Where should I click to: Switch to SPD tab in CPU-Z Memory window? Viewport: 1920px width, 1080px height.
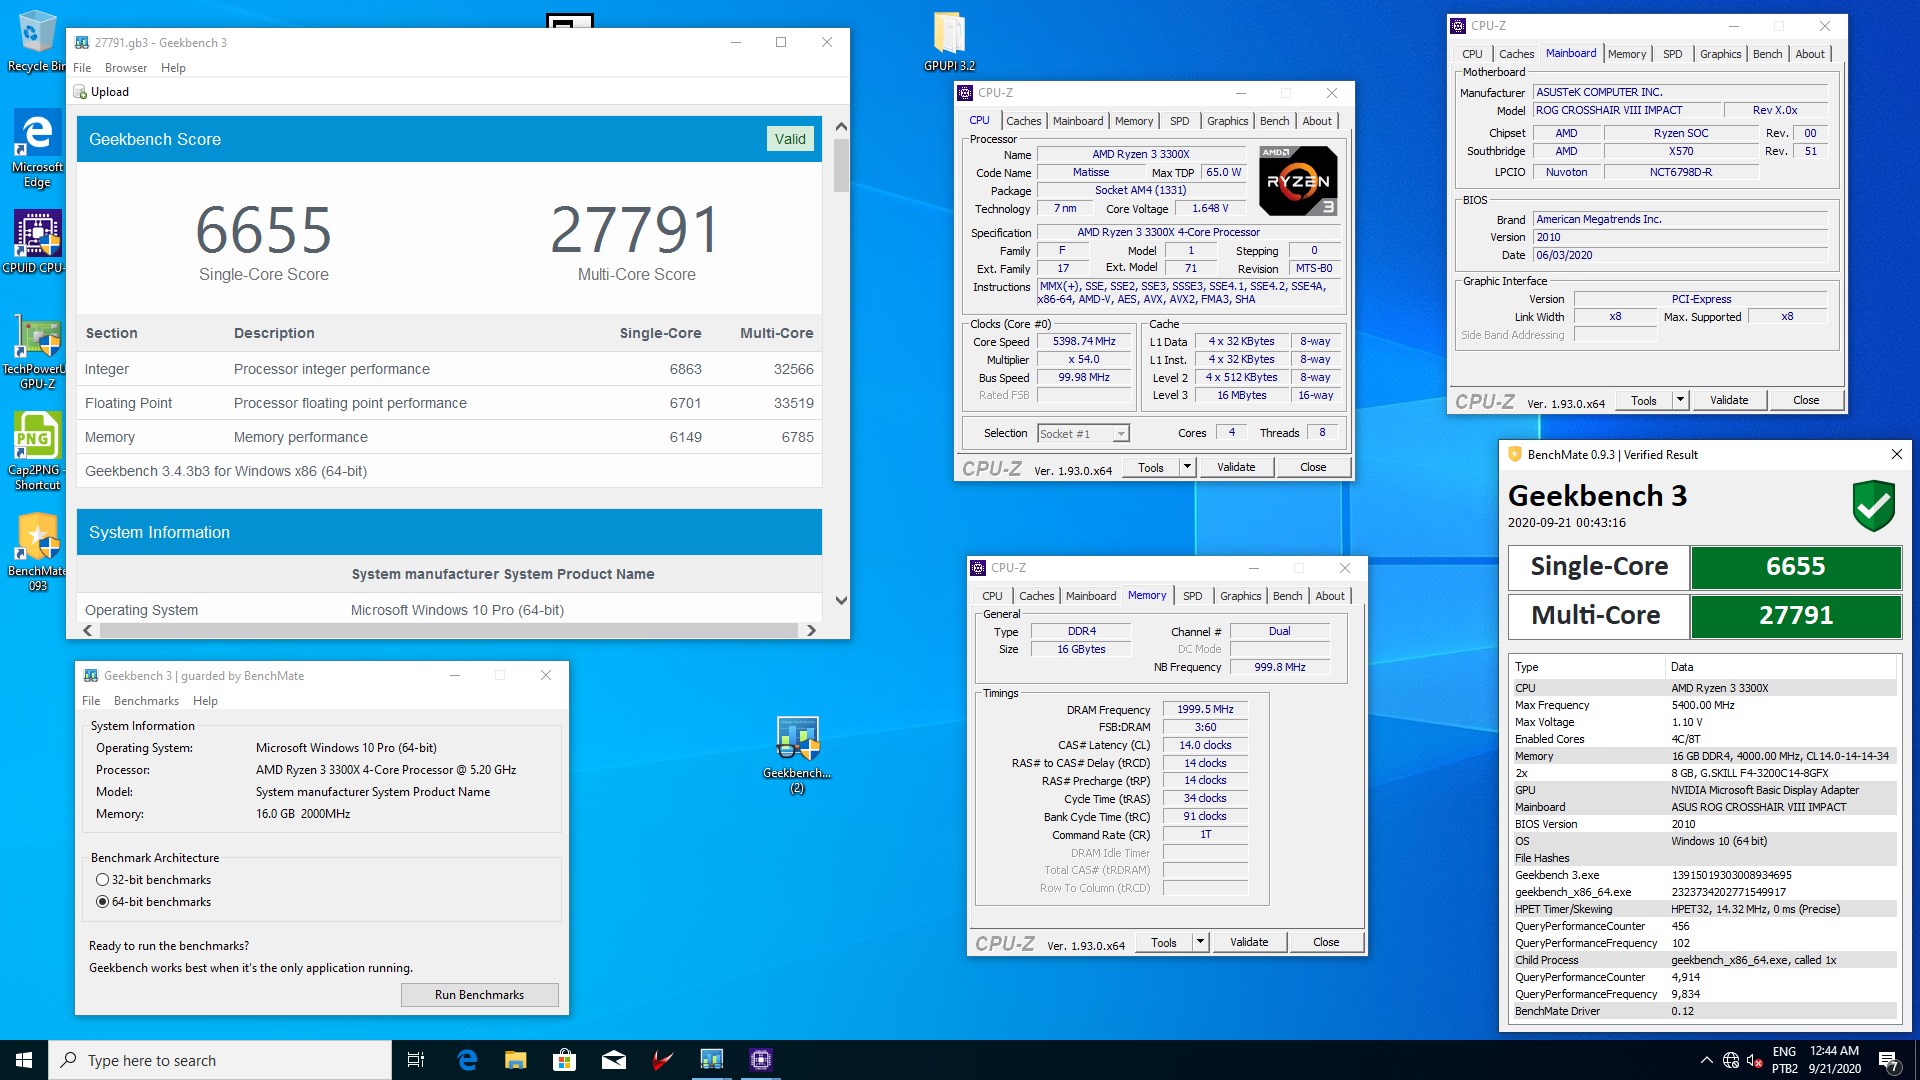(x=1192, y=596)
